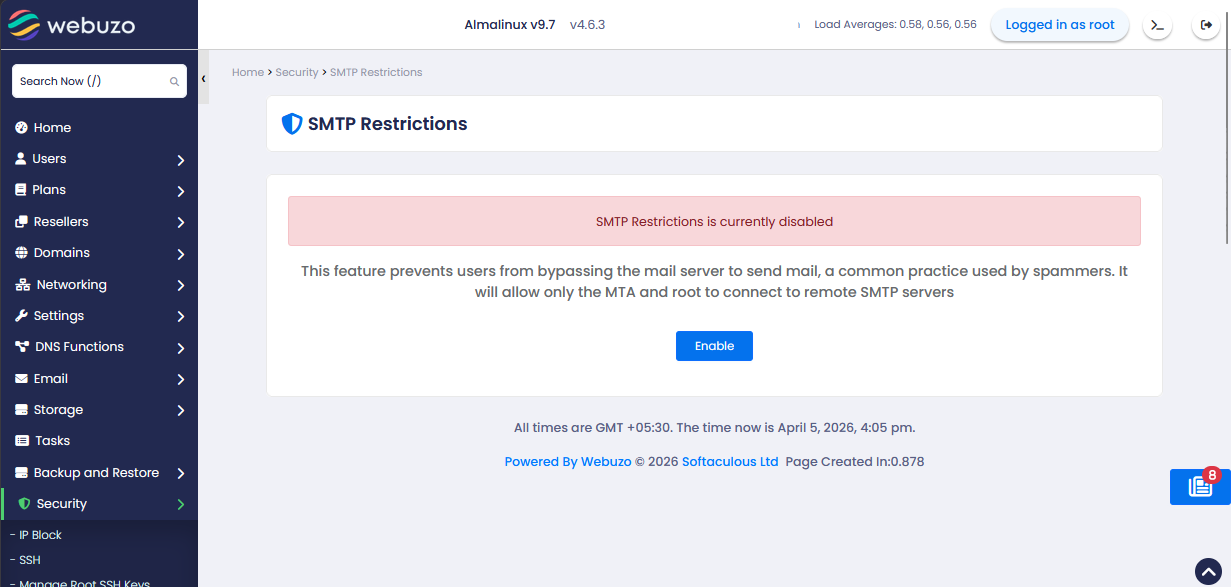1231x587 pixels.
Task: Open the IP Block submenu item
Action: (40, 535)
